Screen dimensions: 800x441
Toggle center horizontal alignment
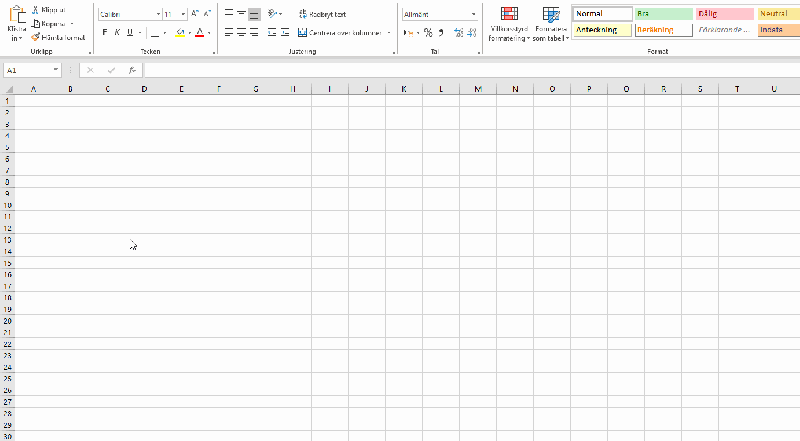point(241,33)
